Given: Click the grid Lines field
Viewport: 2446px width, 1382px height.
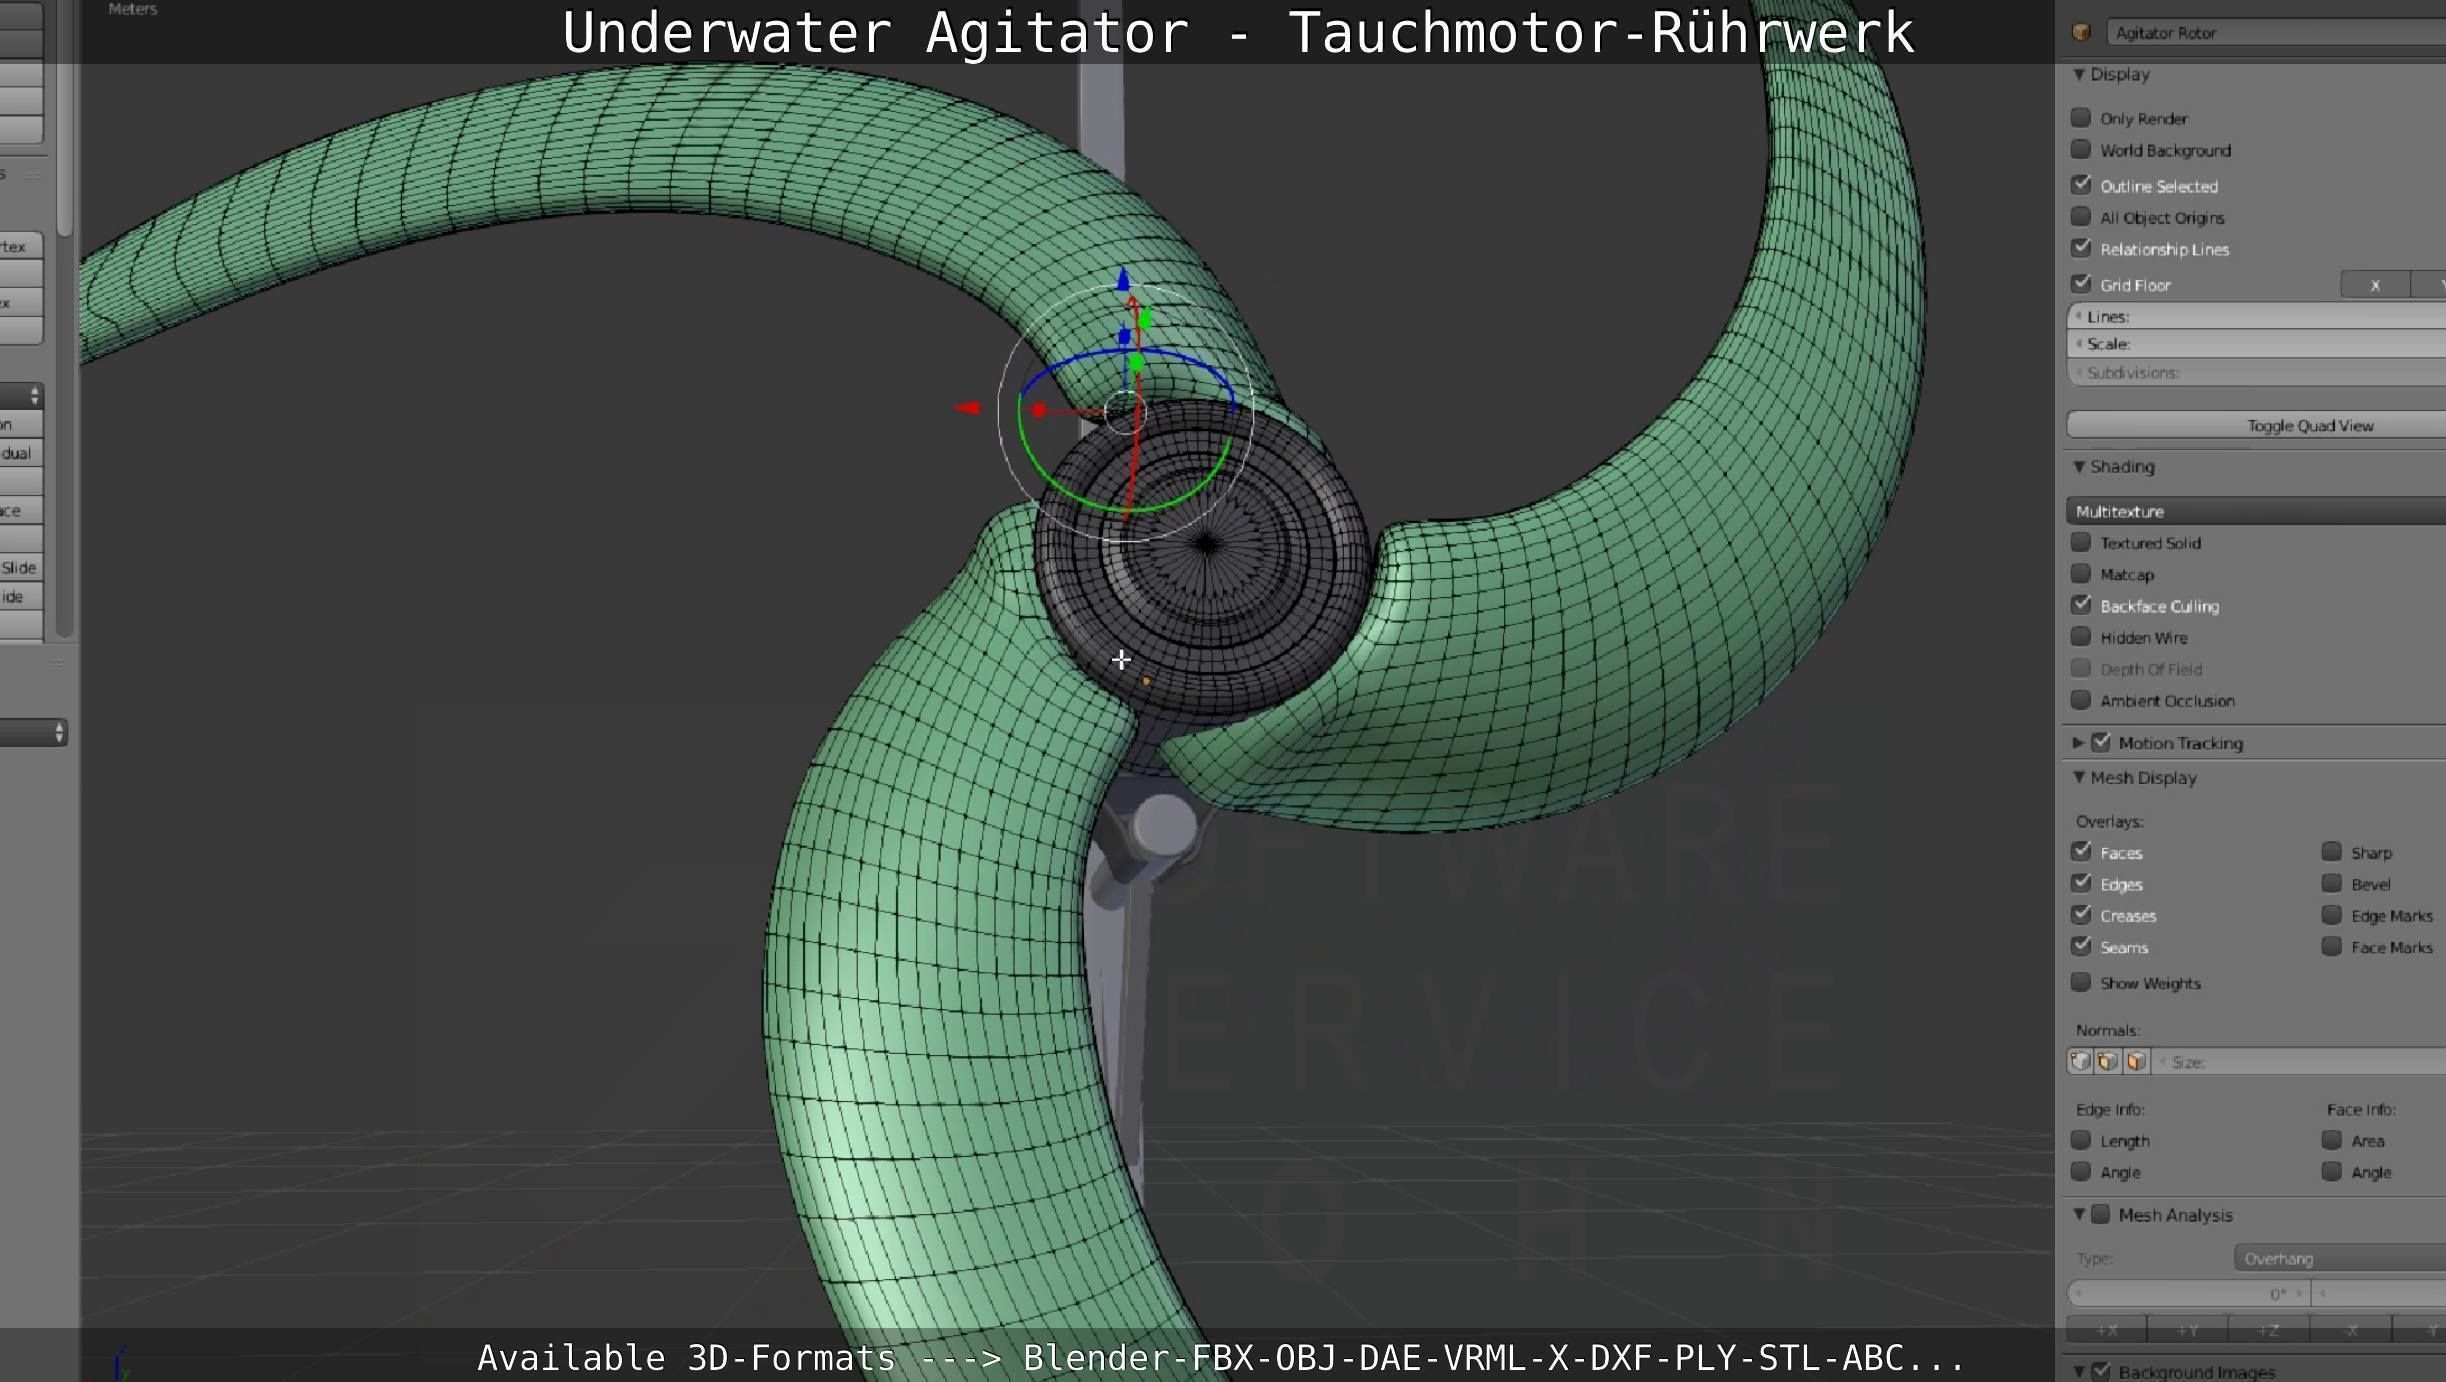Looking at the screenshot, I should click(x=2256, y=316).
